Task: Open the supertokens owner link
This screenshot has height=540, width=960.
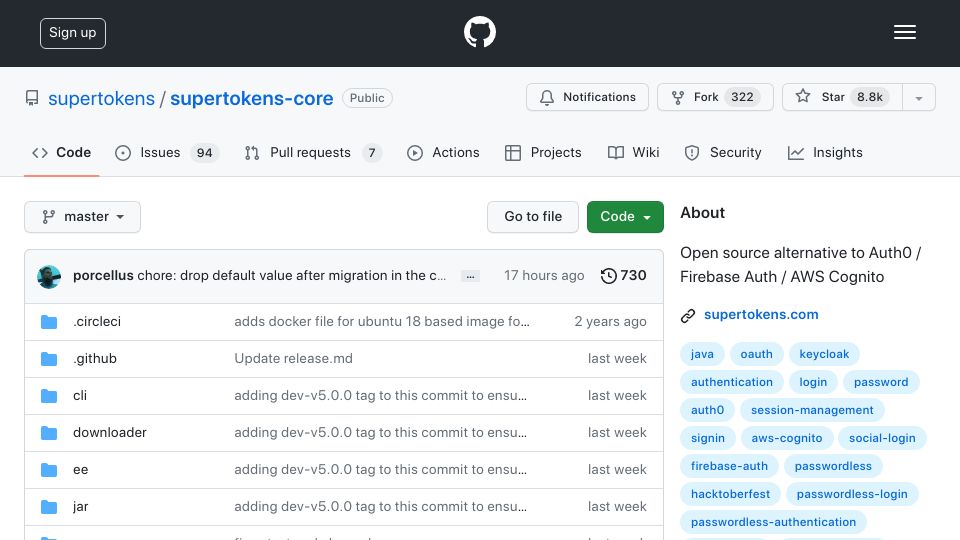Action: 101,98
